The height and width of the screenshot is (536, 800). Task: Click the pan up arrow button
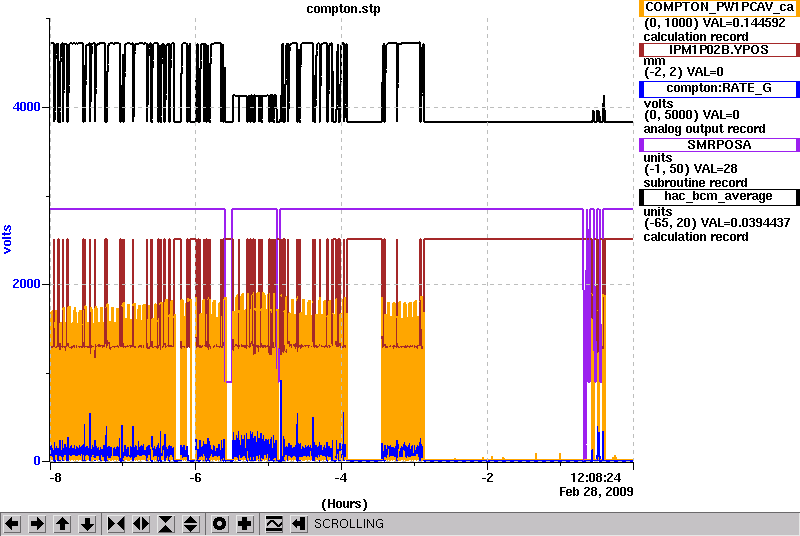(62, 524)
